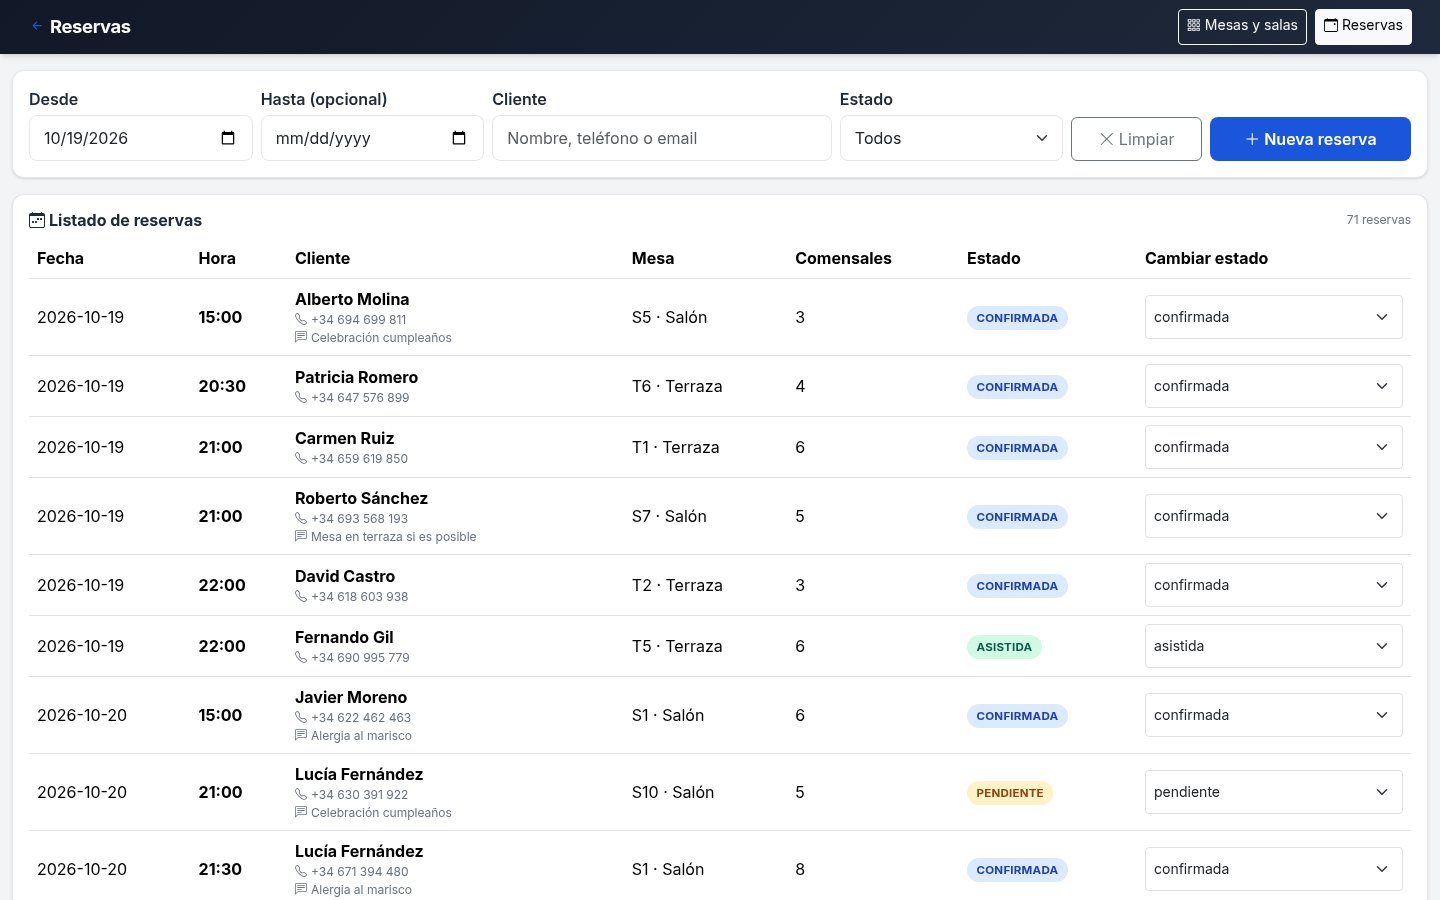
Task: Focus the Cliente search input field
Action: tap(662, 138)
